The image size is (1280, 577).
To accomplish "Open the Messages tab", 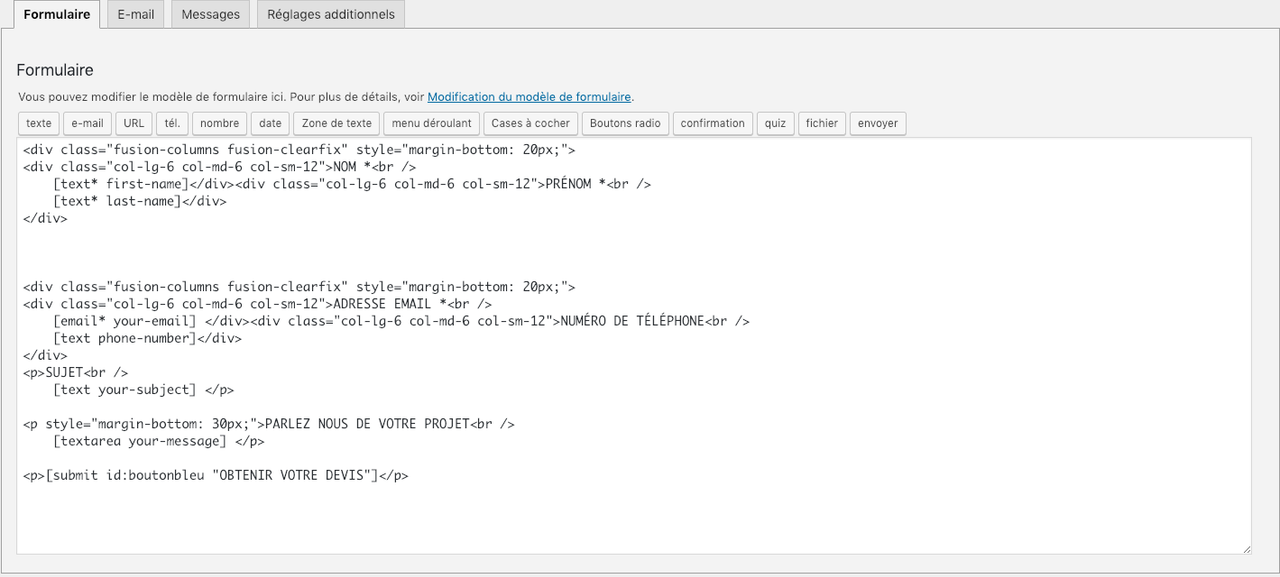I will pos(211,14).
